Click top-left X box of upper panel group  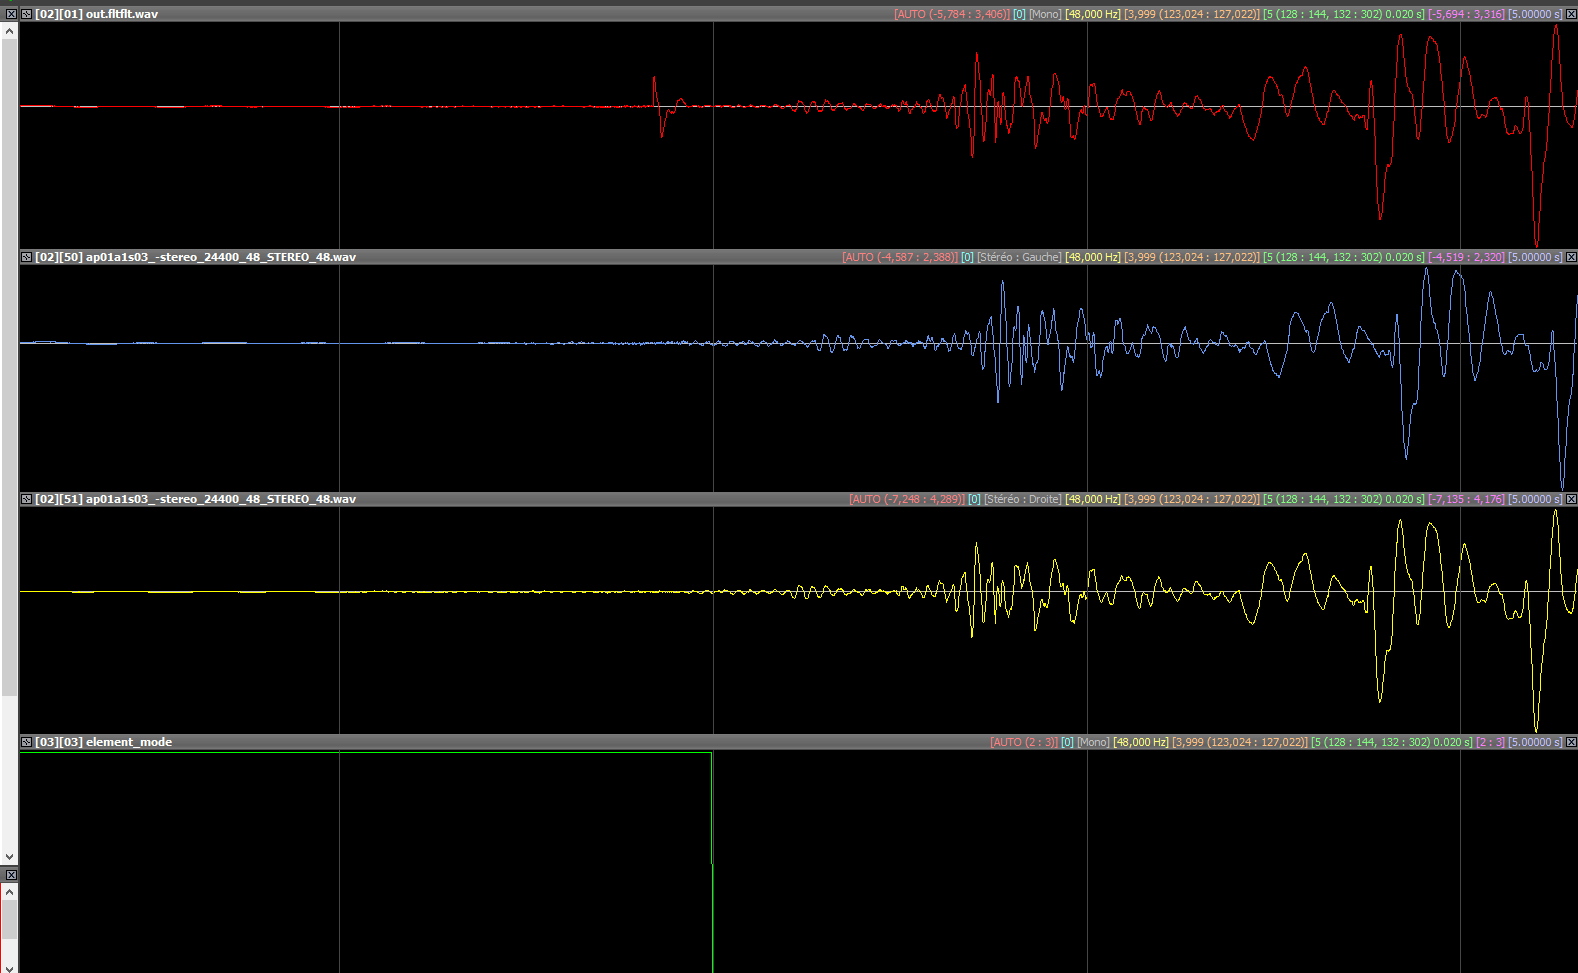pos(11,14)
